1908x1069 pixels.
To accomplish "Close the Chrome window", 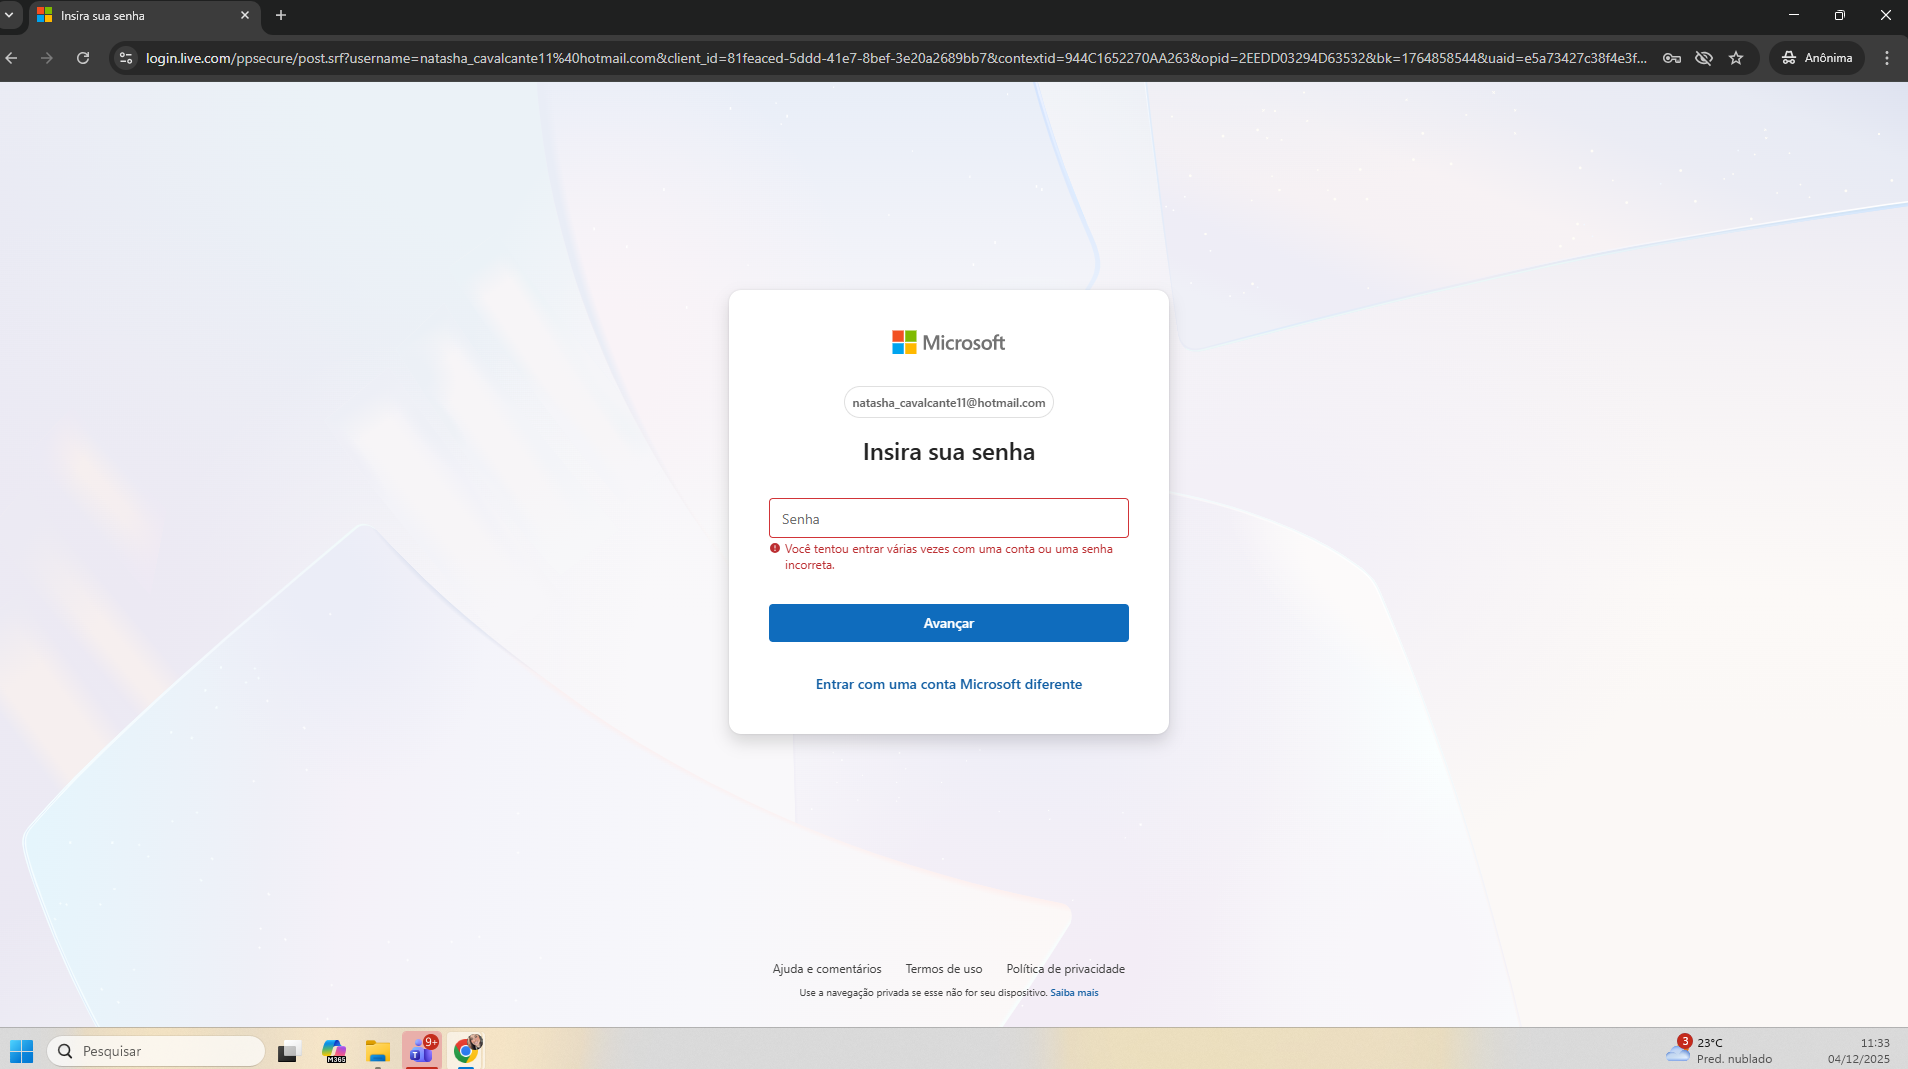I will (x=1885, y=15).
